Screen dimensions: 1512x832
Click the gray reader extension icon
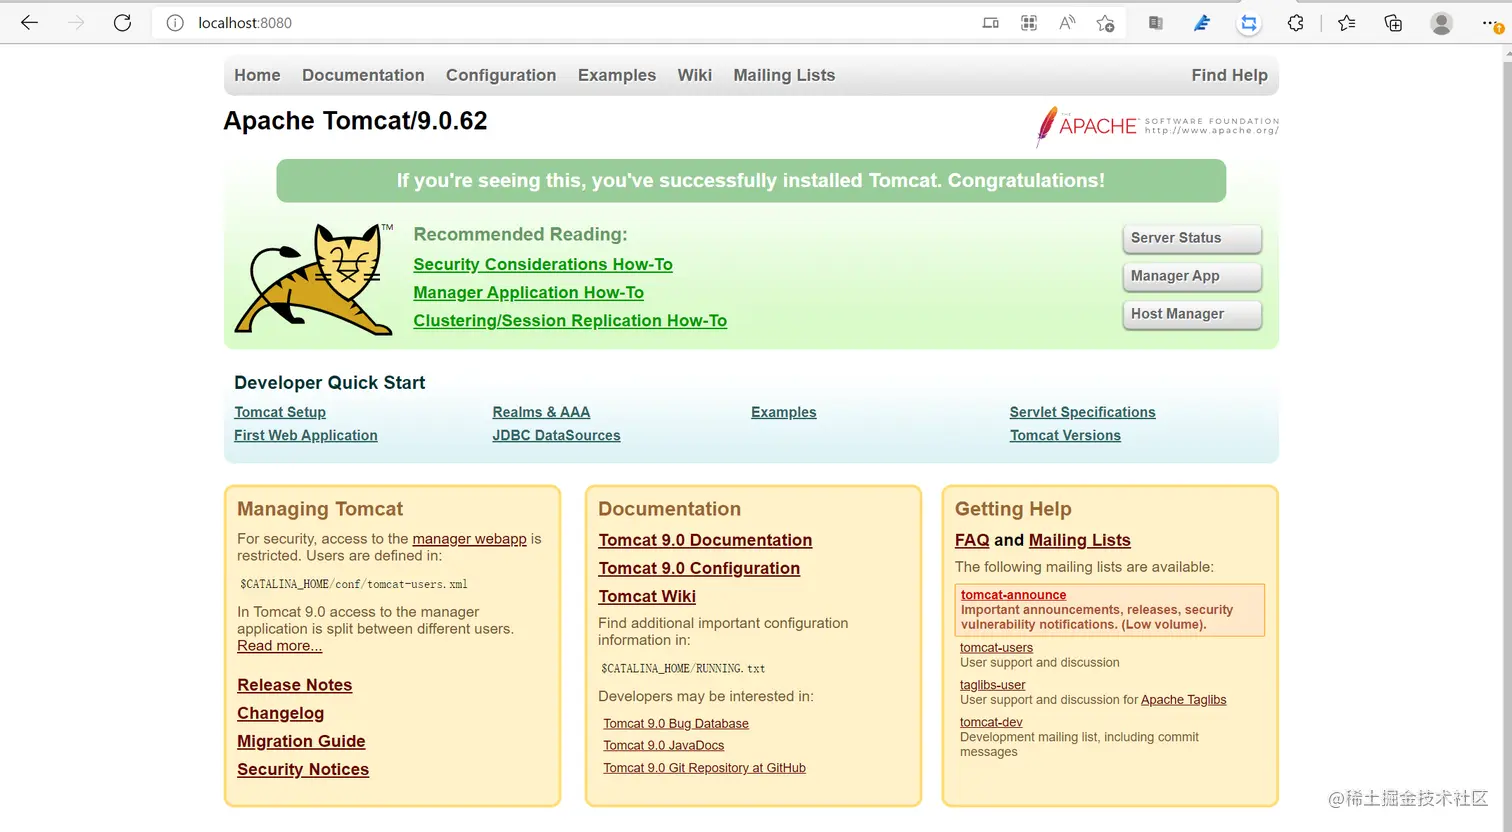tap(1156, 23)
